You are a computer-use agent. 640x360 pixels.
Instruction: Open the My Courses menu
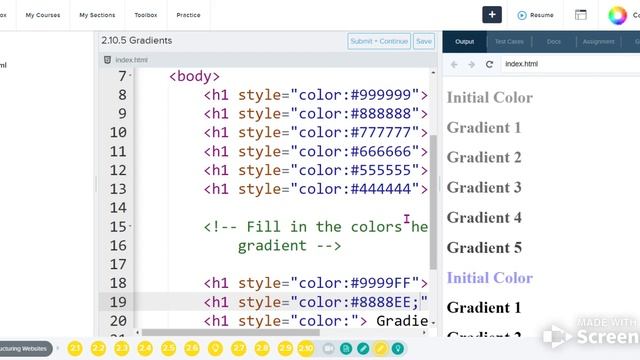(43, 15)
